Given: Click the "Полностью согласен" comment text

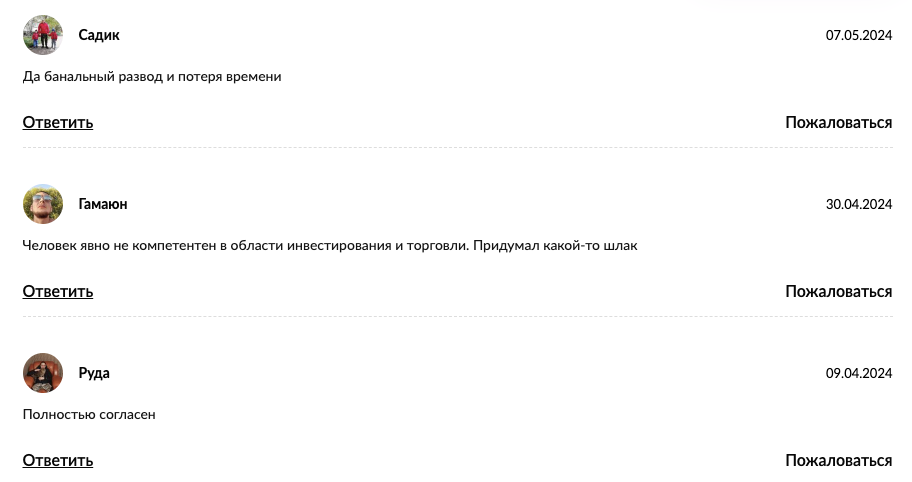Looking at the screenshot, I should (x=89, y=414).
